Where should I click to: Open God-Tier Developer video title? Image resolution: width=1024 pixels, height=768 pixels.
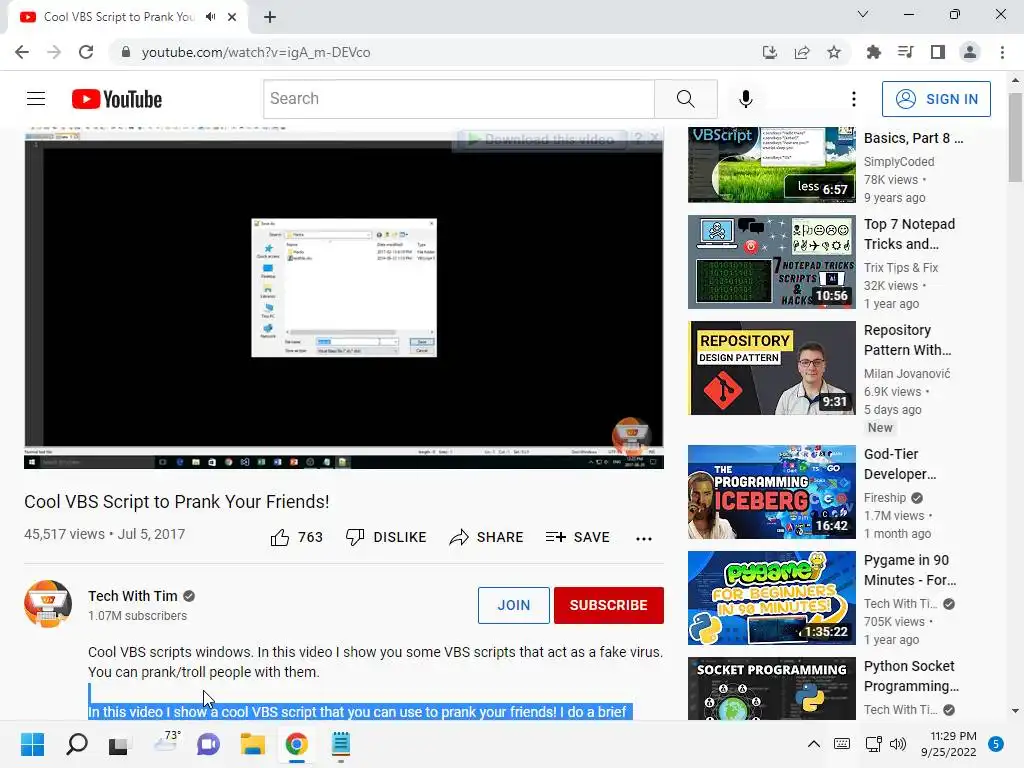900,464
